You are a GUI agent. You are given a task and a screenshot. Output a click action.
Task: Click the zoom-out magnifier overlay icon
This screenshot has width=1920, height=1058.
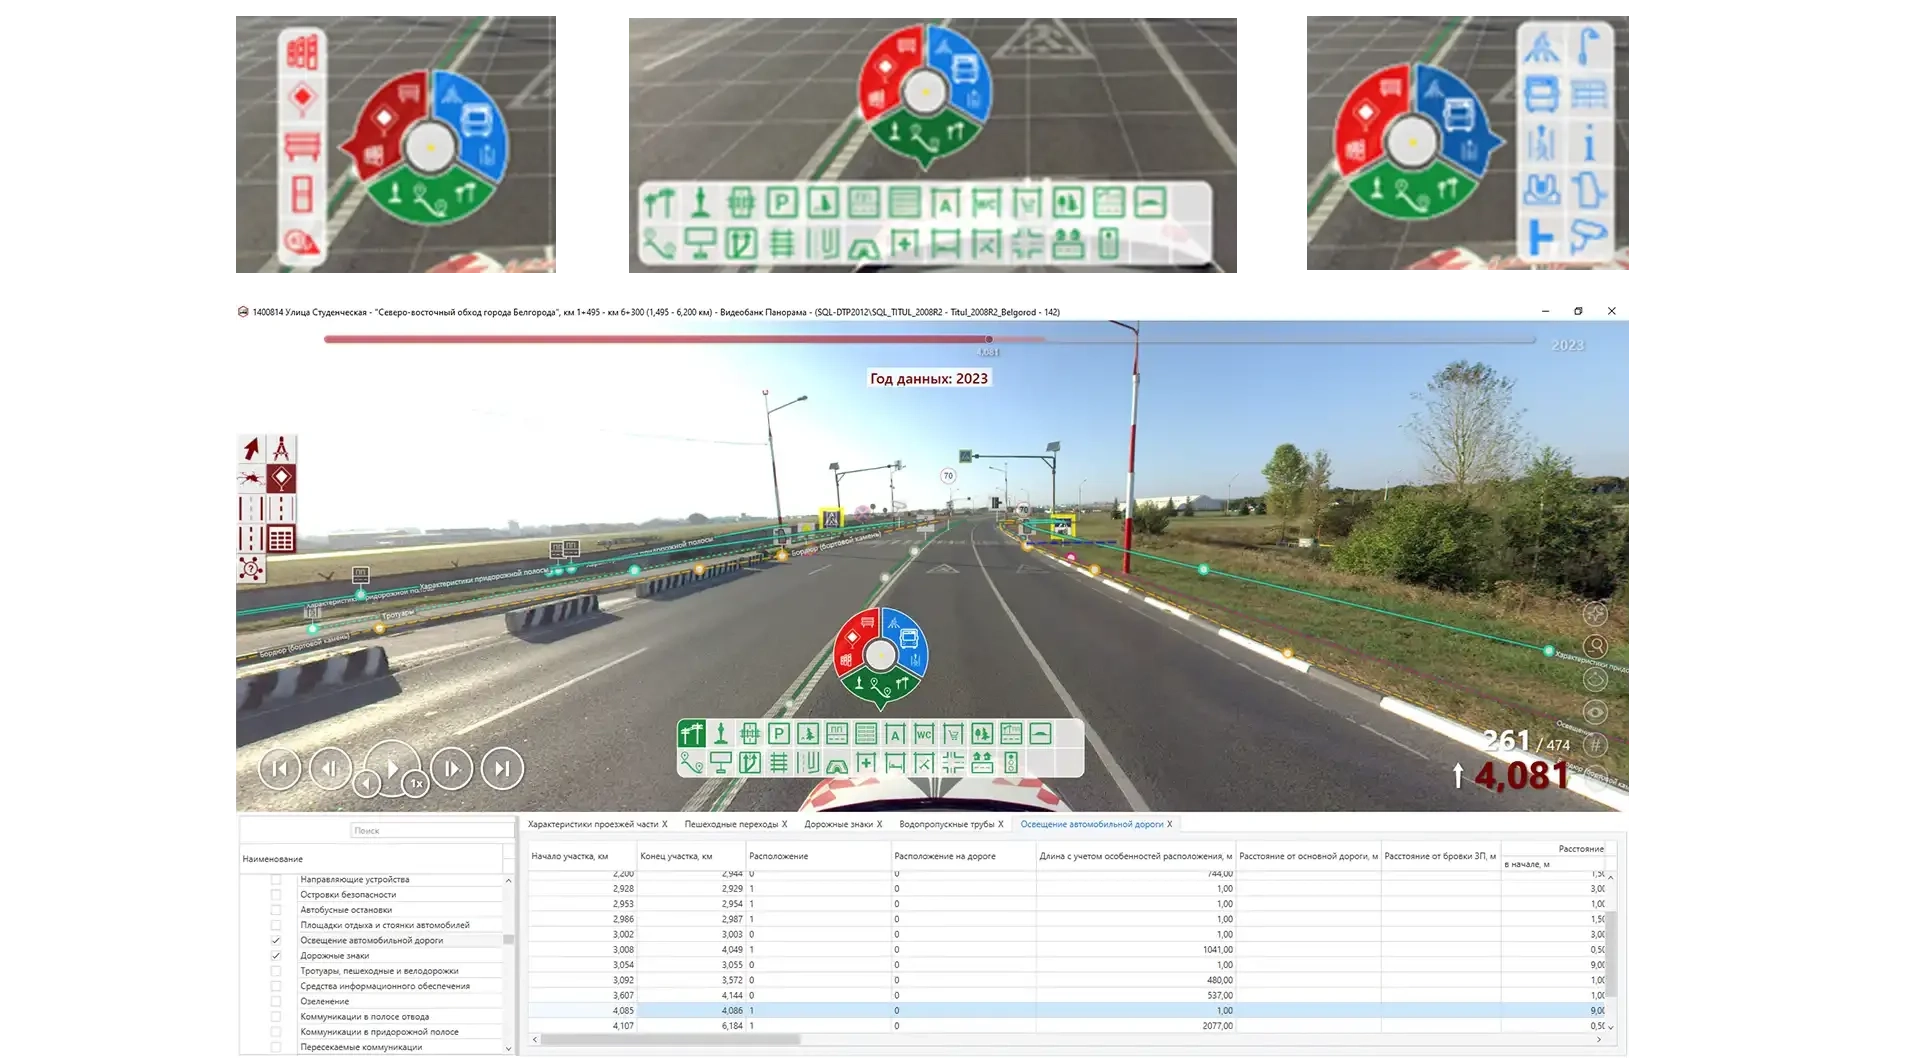tap(1595, 646)
